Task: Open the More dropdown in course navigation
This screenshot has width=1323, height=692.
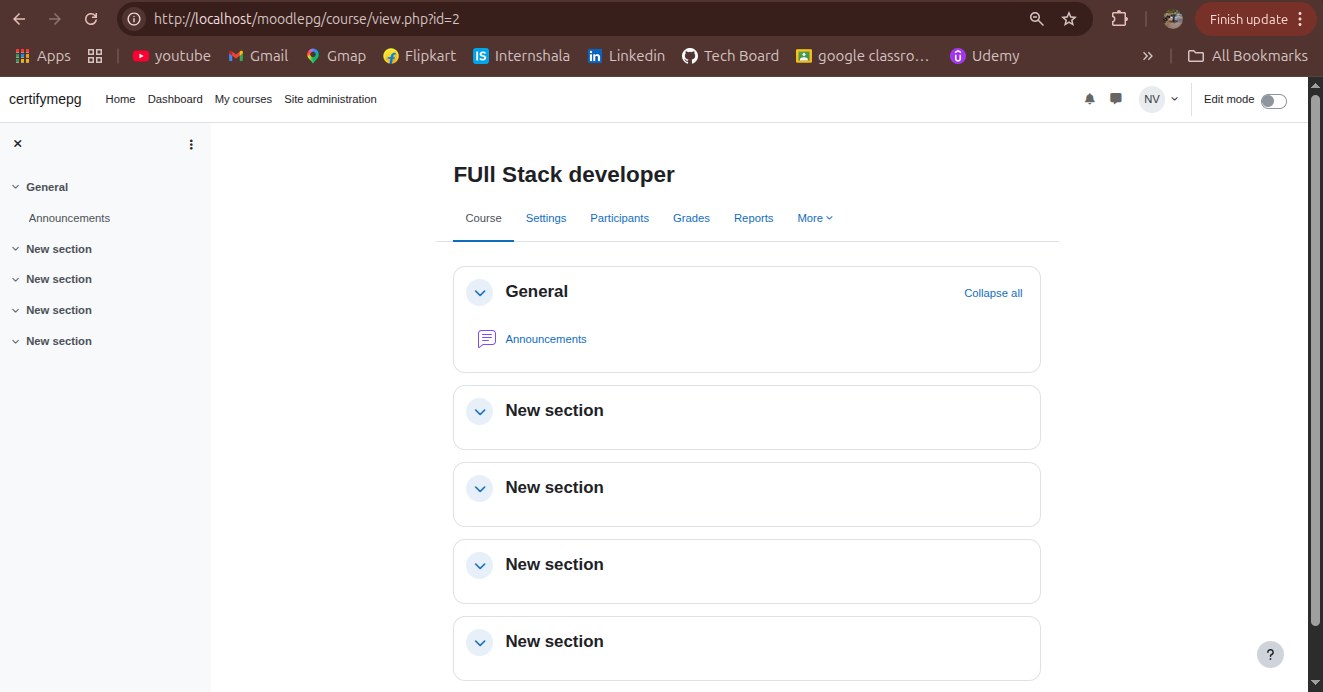Action: pyautogui.click(x=815, y=218)
